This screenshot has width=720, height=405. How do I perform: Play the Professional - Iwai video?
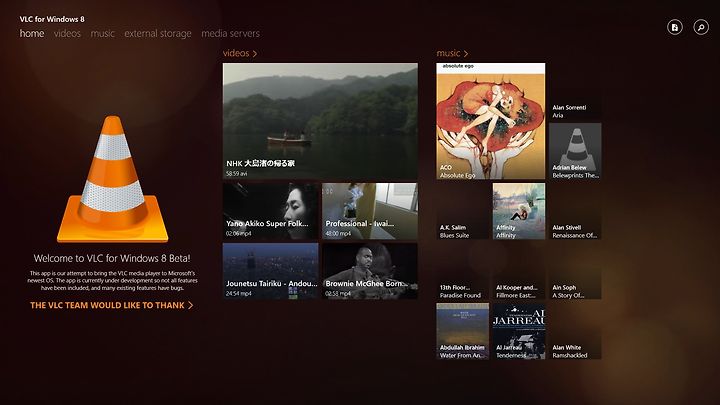click(370, 211)
